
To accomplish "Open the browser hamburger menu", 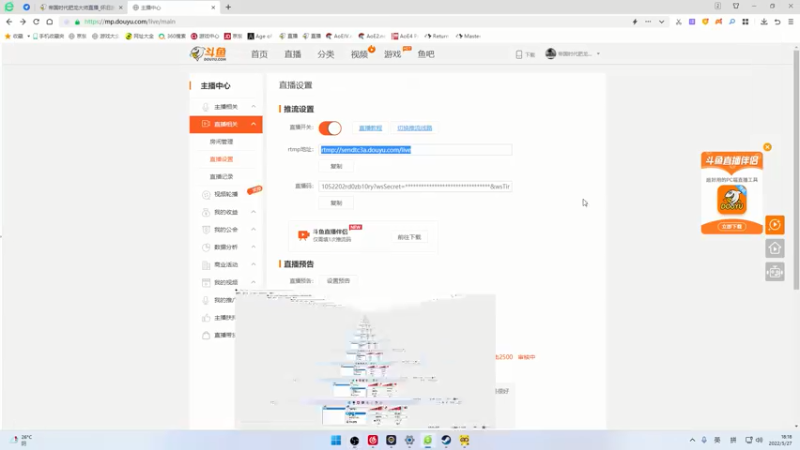I will pyautogui.click(x=791, y=22).
